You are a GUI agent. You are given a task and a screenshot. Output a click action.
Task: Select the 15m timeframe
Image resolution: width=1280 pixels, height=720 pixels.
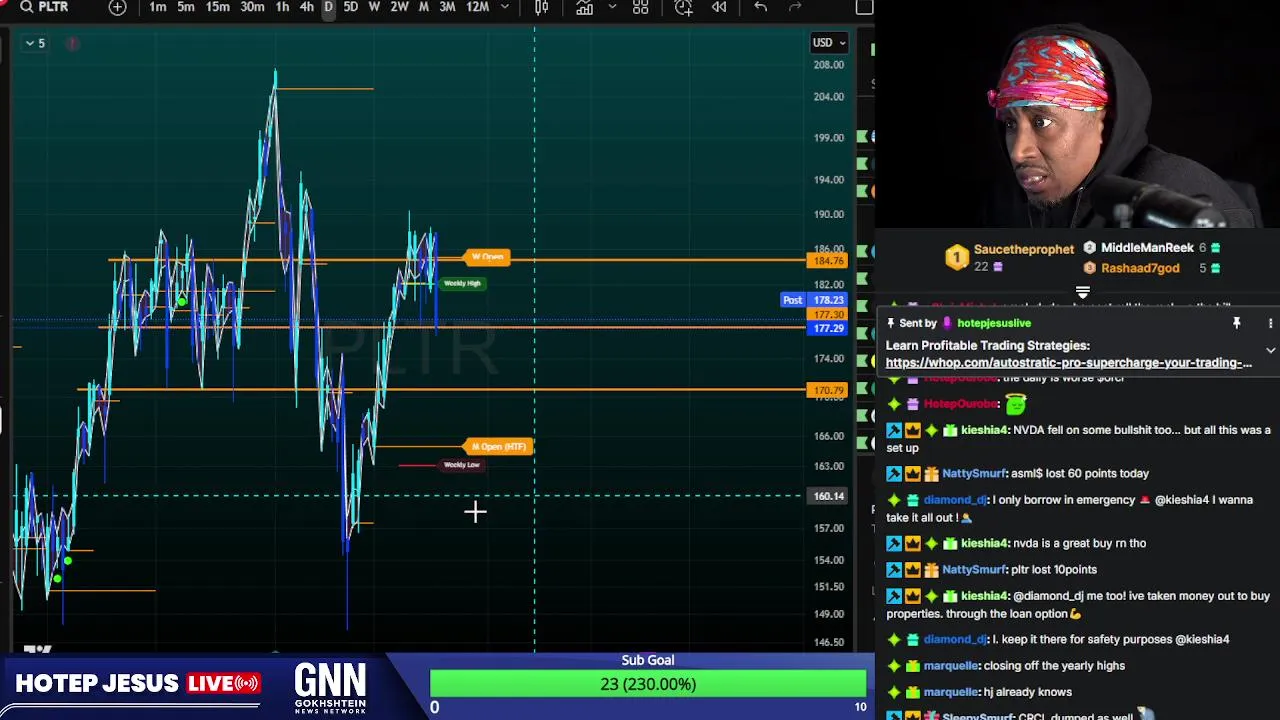coord(217,7)
